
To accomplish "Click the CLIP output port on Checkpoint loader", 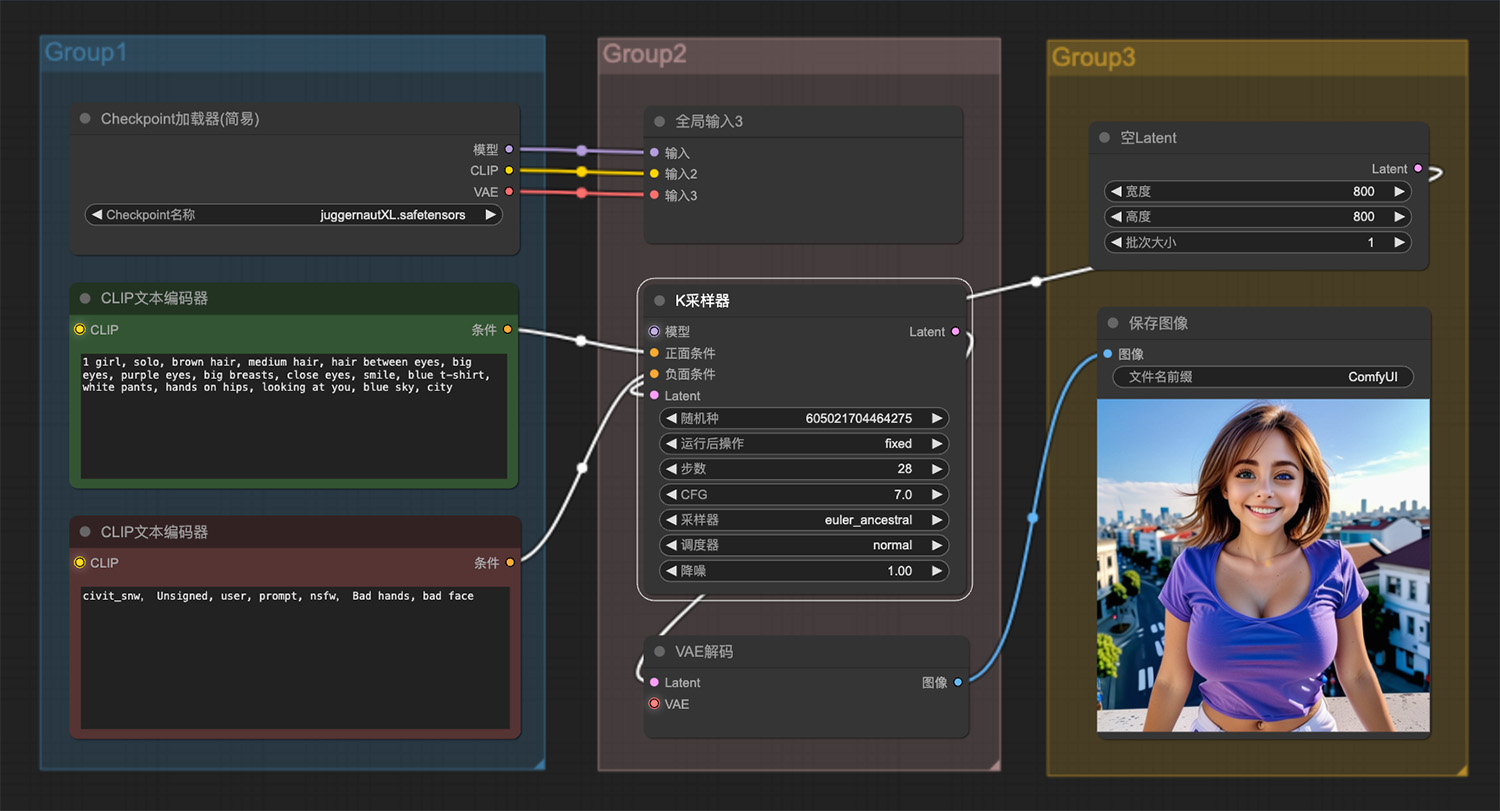I will point(509,170).
